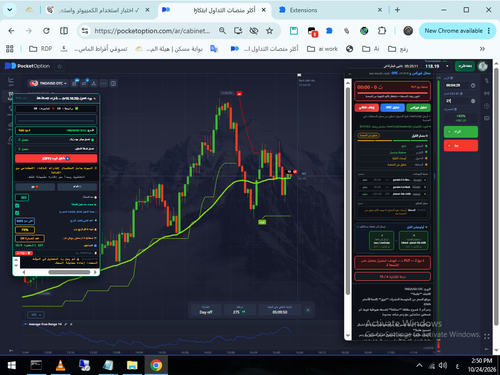Expand the balance 118.19 dropdown arrow

[x=447, y=66]
